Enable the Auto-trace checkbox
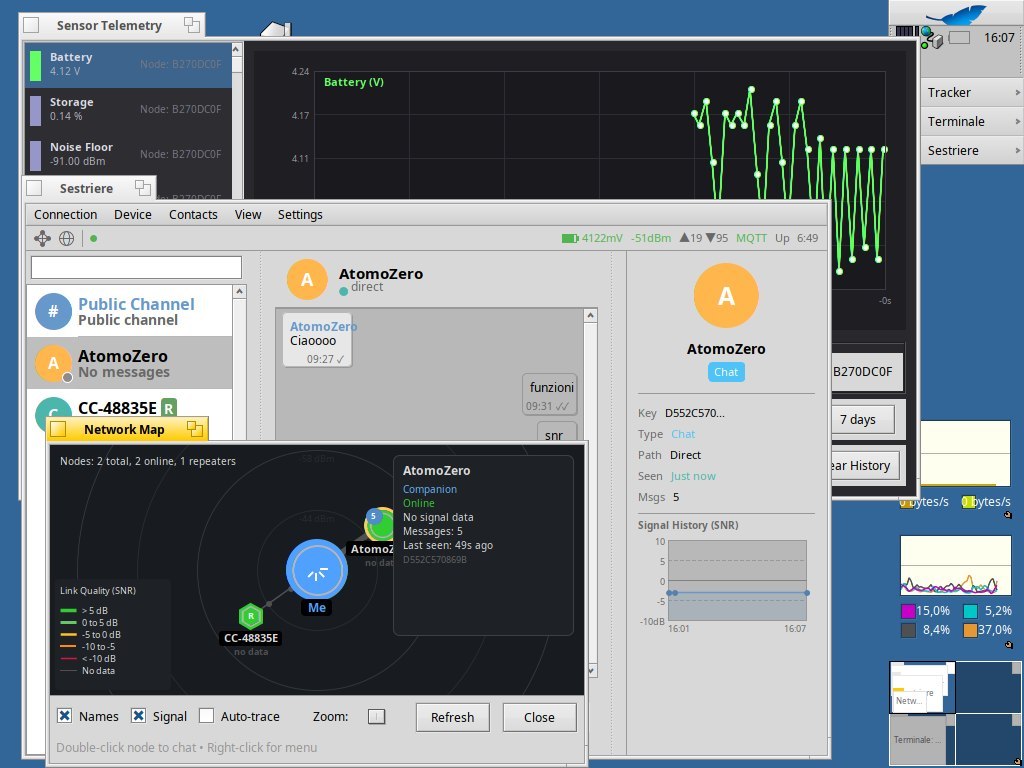 pyautogui.click(x=206, y=716)
